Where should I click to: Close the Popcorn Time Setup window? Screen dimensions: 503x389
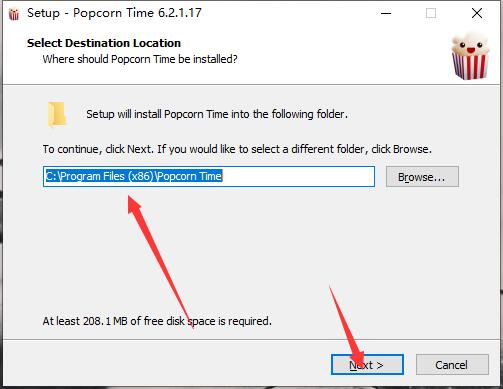[x=477, y=13]
